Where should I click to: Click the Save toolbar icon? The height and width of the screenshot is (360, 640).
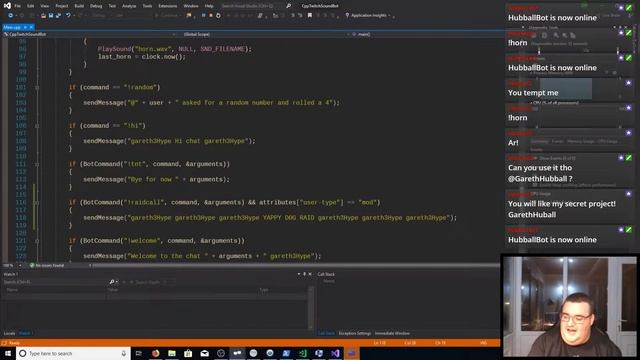click(x=51, y=16)
